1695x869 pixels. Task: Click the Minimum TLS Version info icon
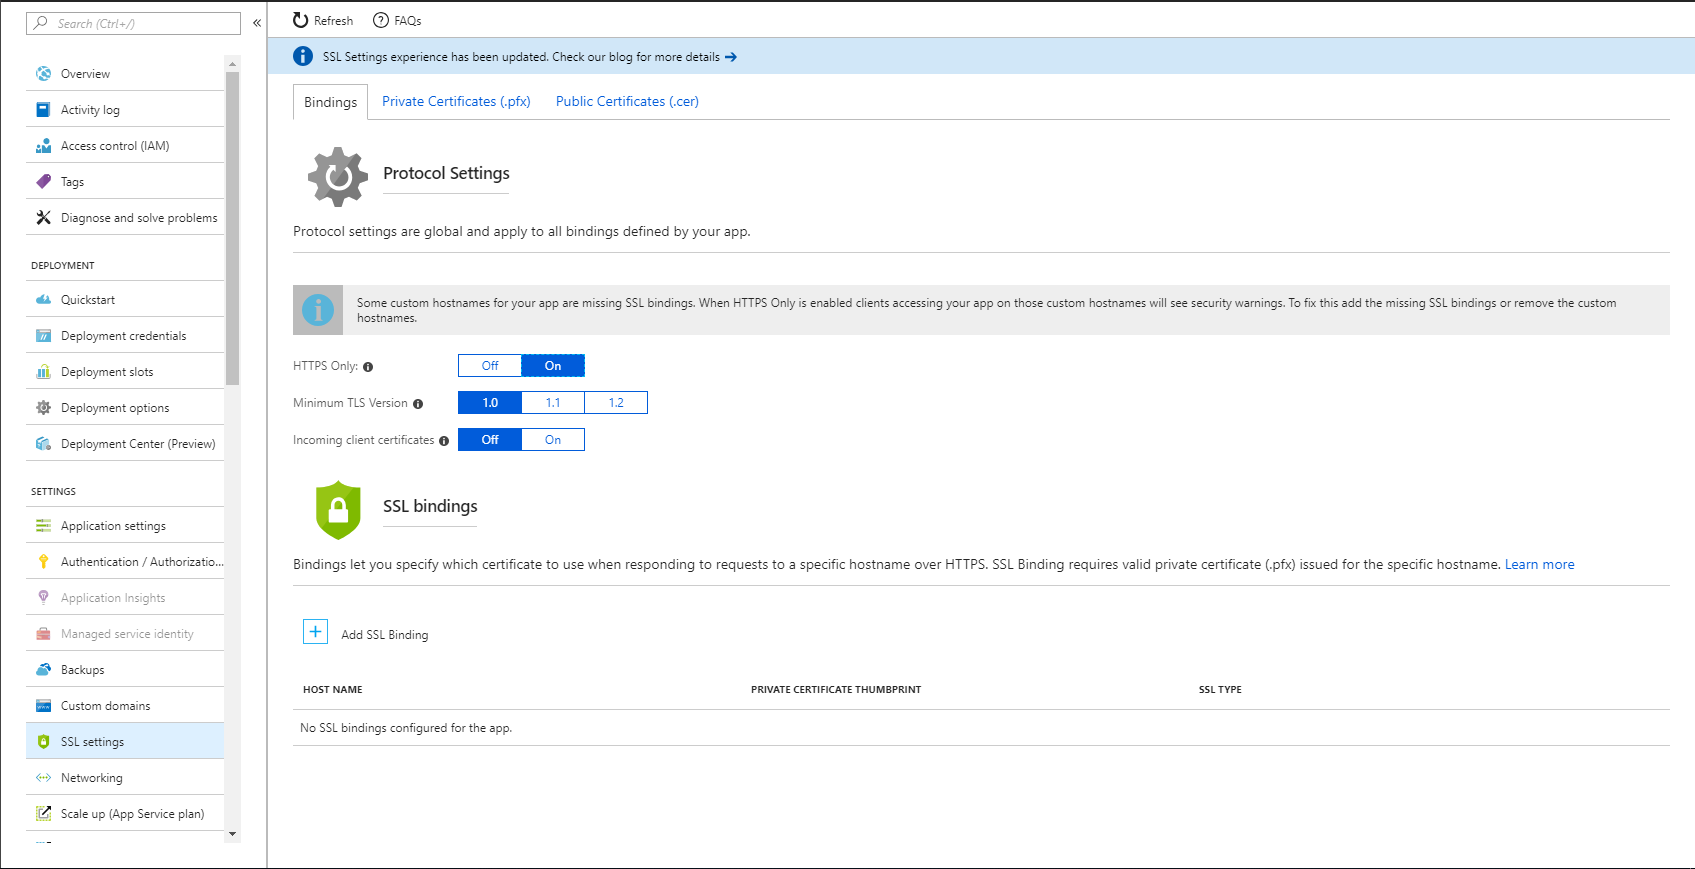click(418, 404)
